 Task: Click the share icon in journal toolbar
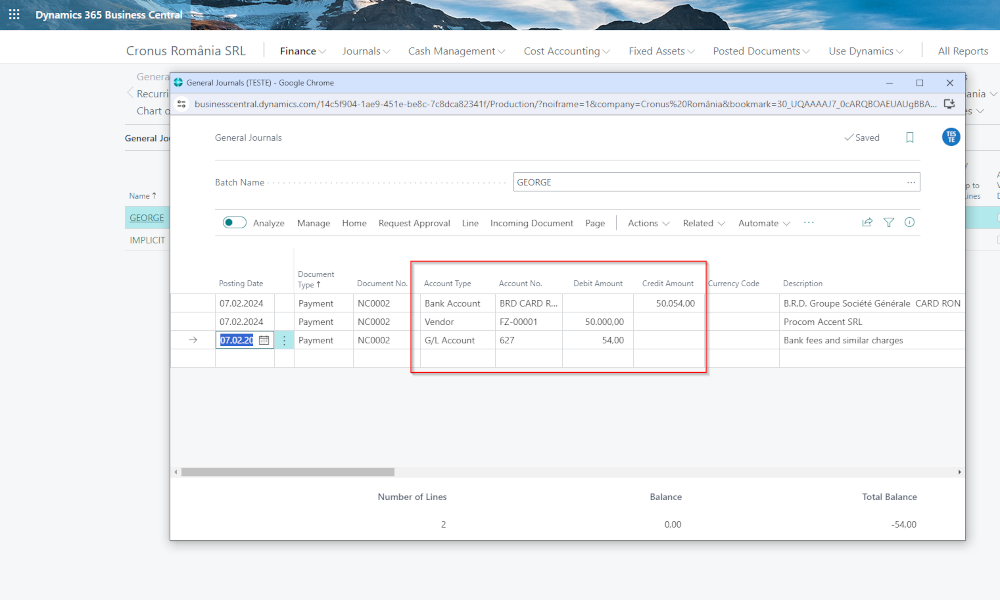(x=867, y=223)
